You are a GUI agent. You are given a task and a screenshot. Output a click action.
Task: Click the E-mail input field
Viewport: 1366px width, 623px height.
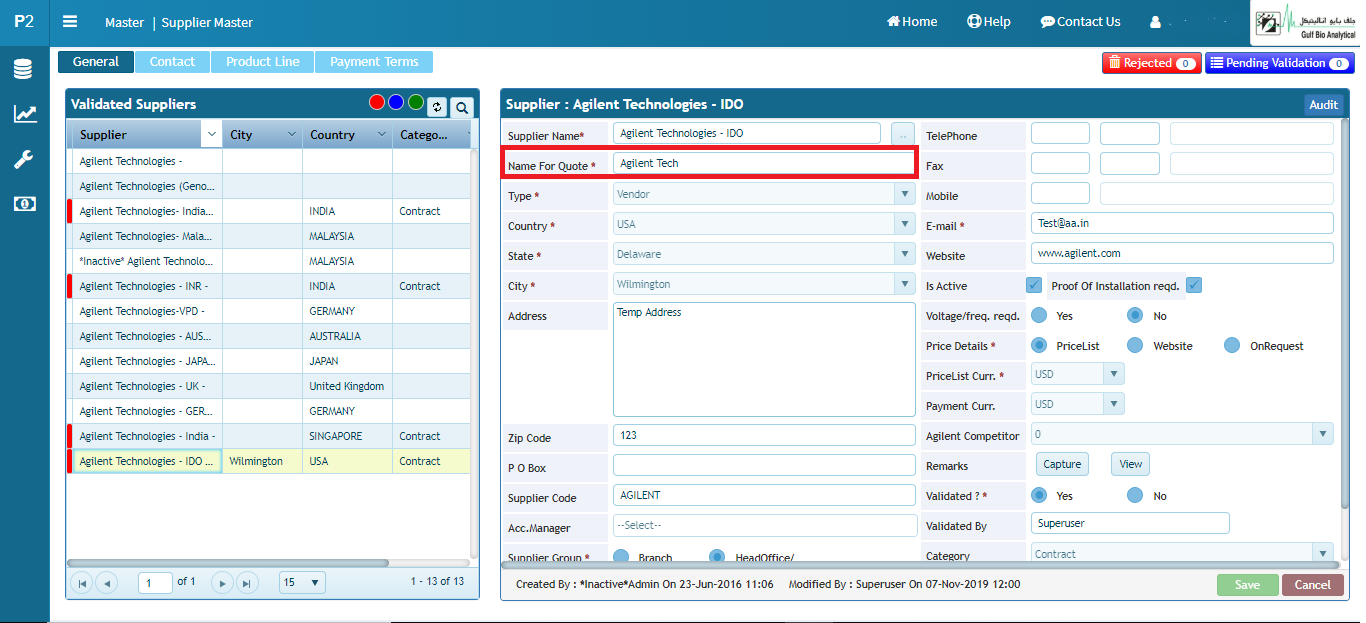(x=1182, y=223)
